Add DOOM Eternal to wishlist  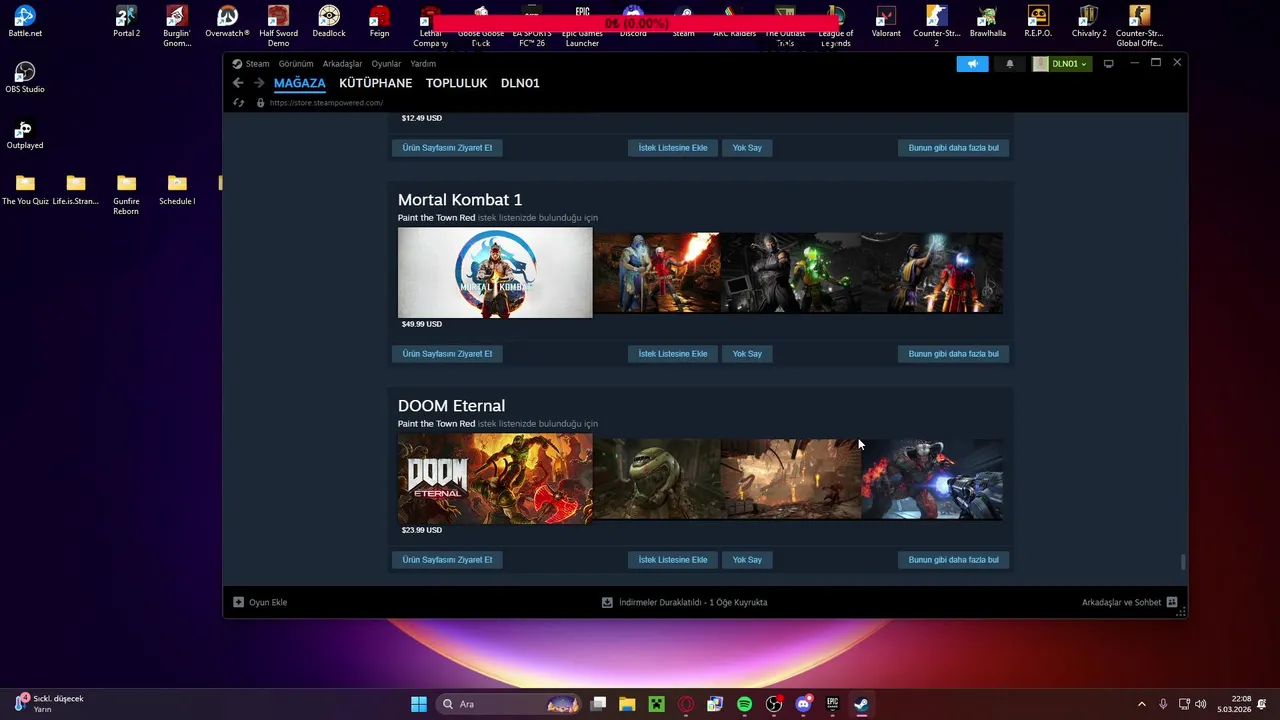point(673,560)
